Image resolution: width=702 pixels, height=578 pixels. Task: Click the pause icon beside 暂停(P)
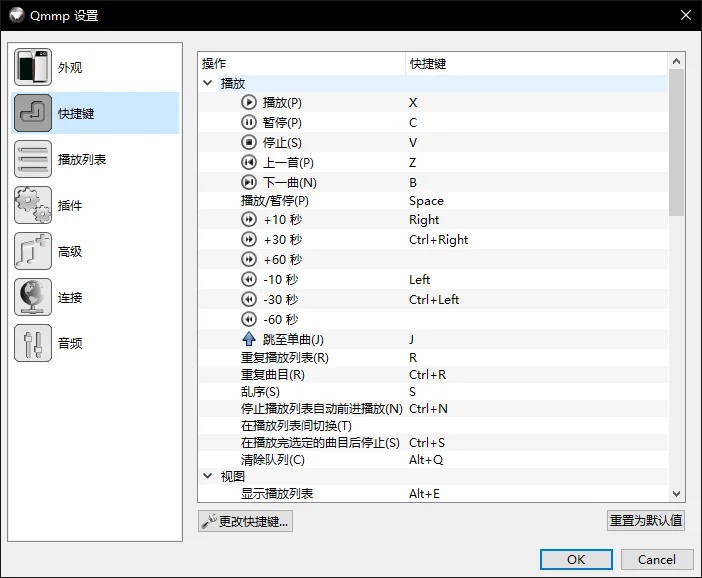pos(249,122)
